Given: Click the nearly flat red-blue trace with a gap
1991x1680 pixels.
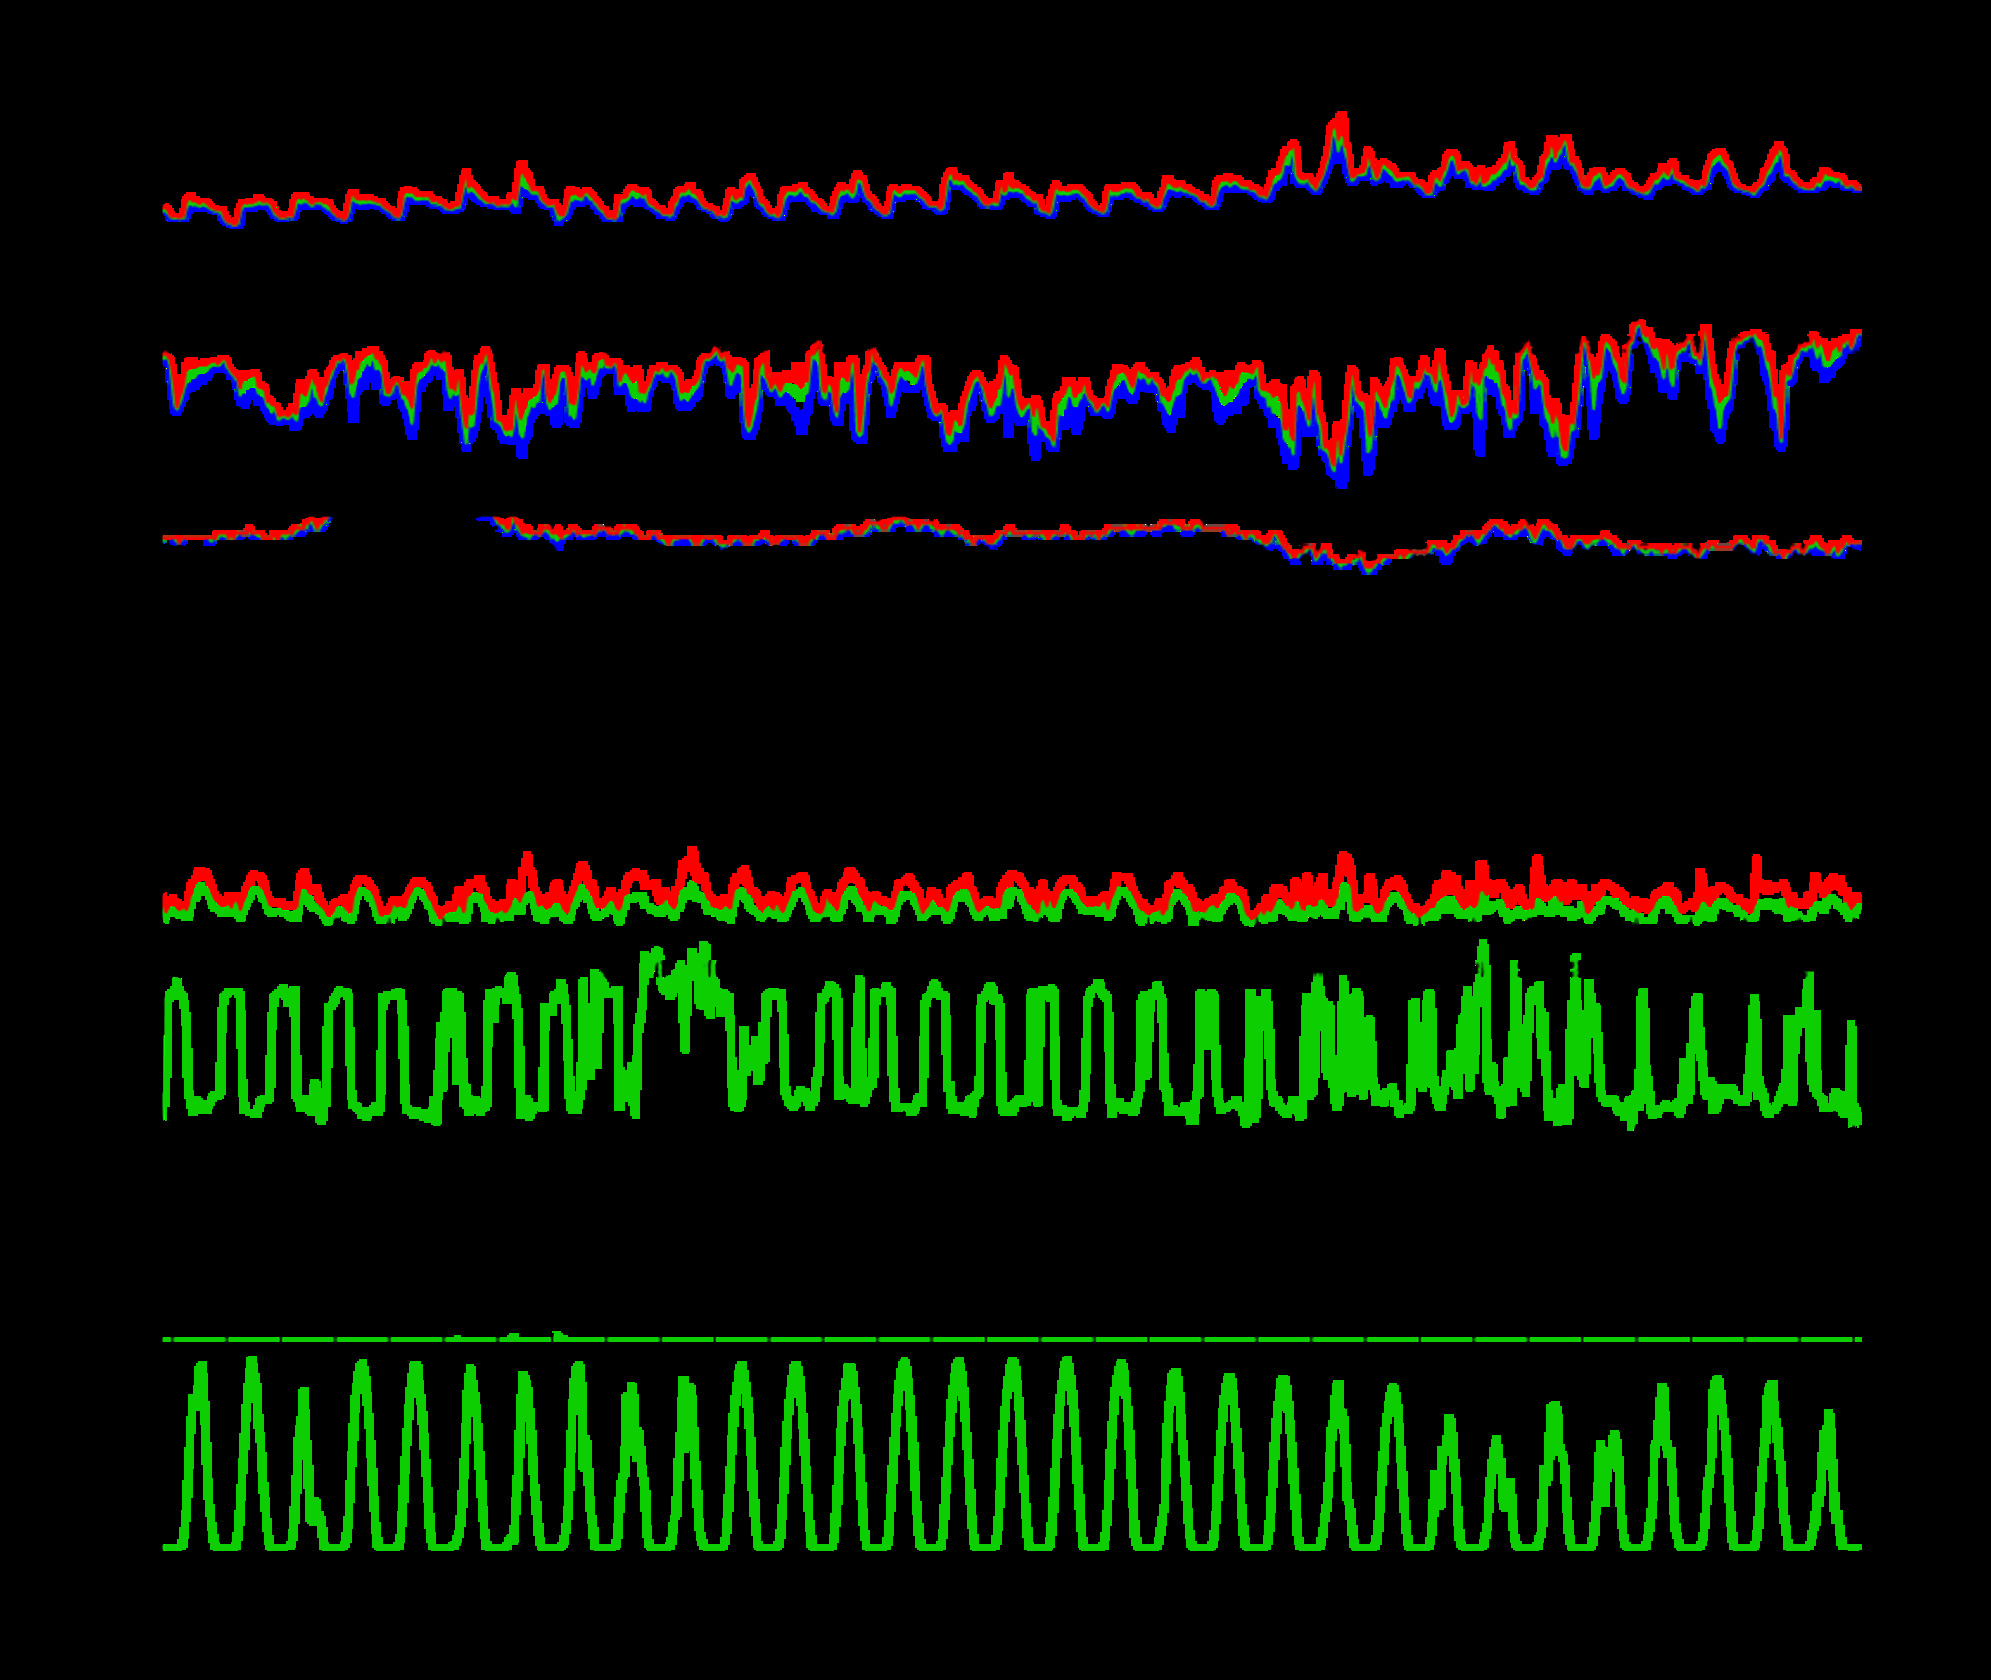Looking at the screenshot, I should coord(1011,545).
